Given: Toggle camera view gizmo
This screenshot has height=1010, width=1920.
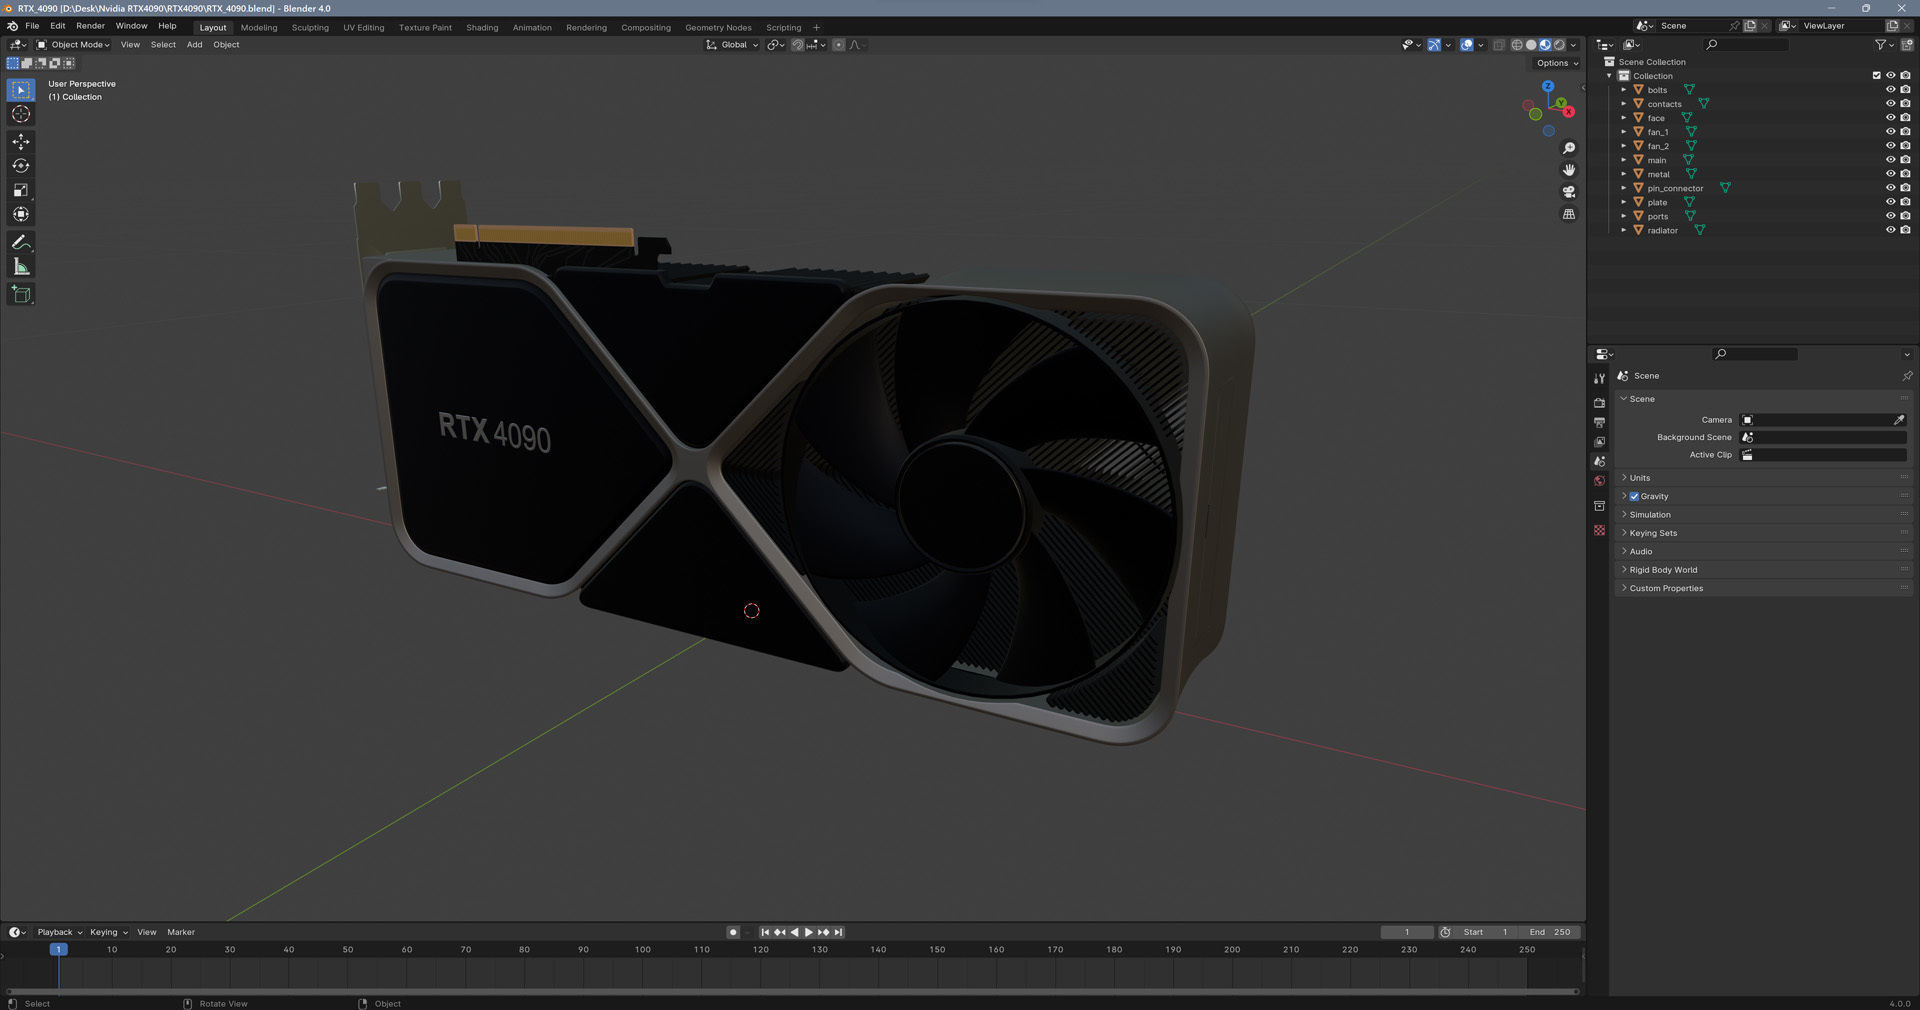Looking at the screenshot, I should pyautogui.click(x=1569, y=192).
